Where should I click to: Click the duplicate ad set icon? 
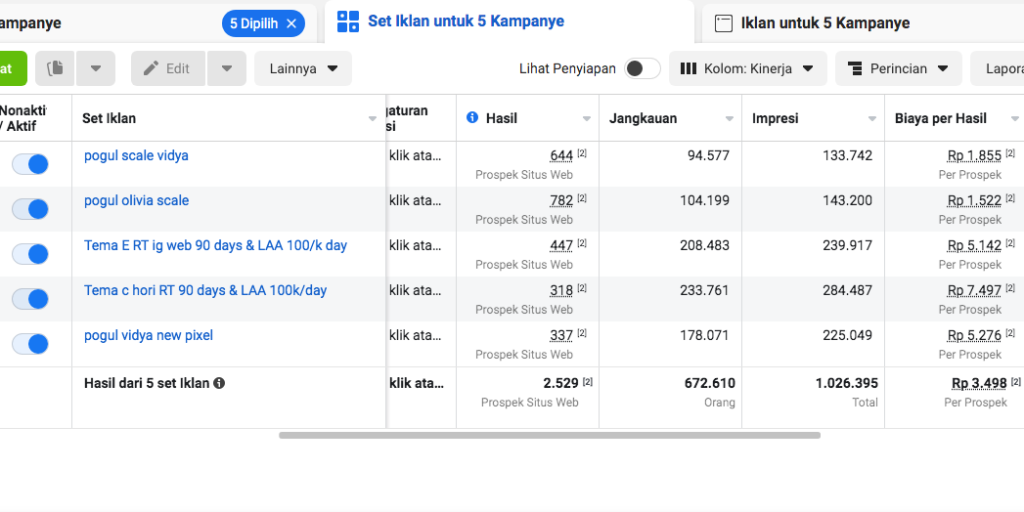[56, 68]
